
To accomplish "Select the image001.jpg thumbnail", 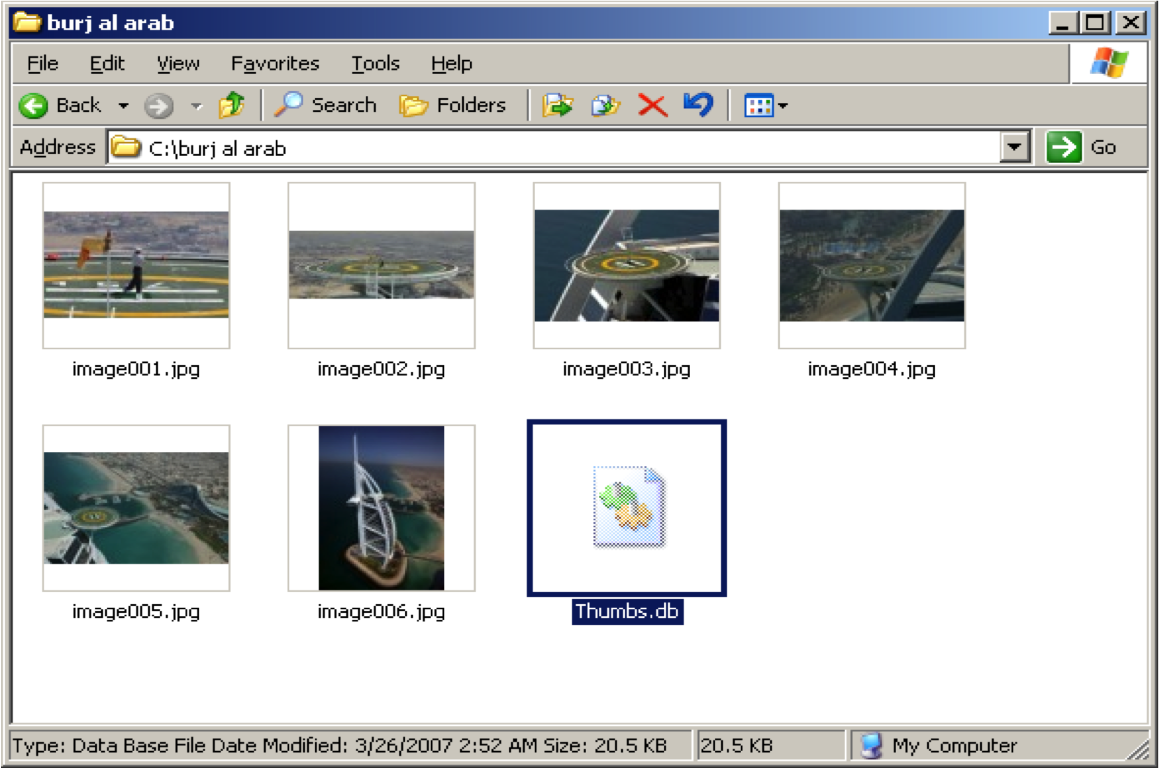I will pyautogui.click(x=136, y=265).
